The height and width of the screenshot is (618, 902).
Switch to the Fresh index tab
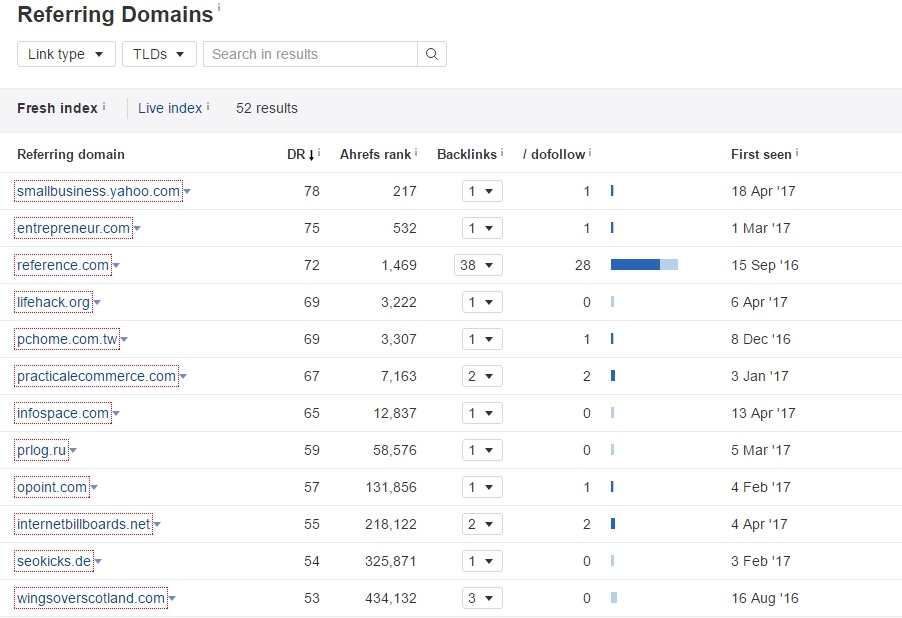point(58,108)
